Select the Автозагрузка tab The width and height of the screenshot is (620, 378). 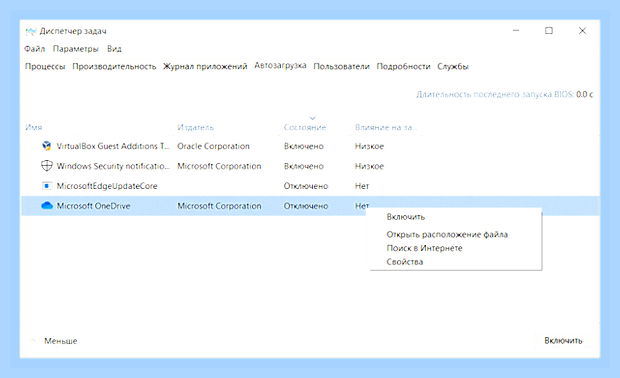(x=280, y=65)
